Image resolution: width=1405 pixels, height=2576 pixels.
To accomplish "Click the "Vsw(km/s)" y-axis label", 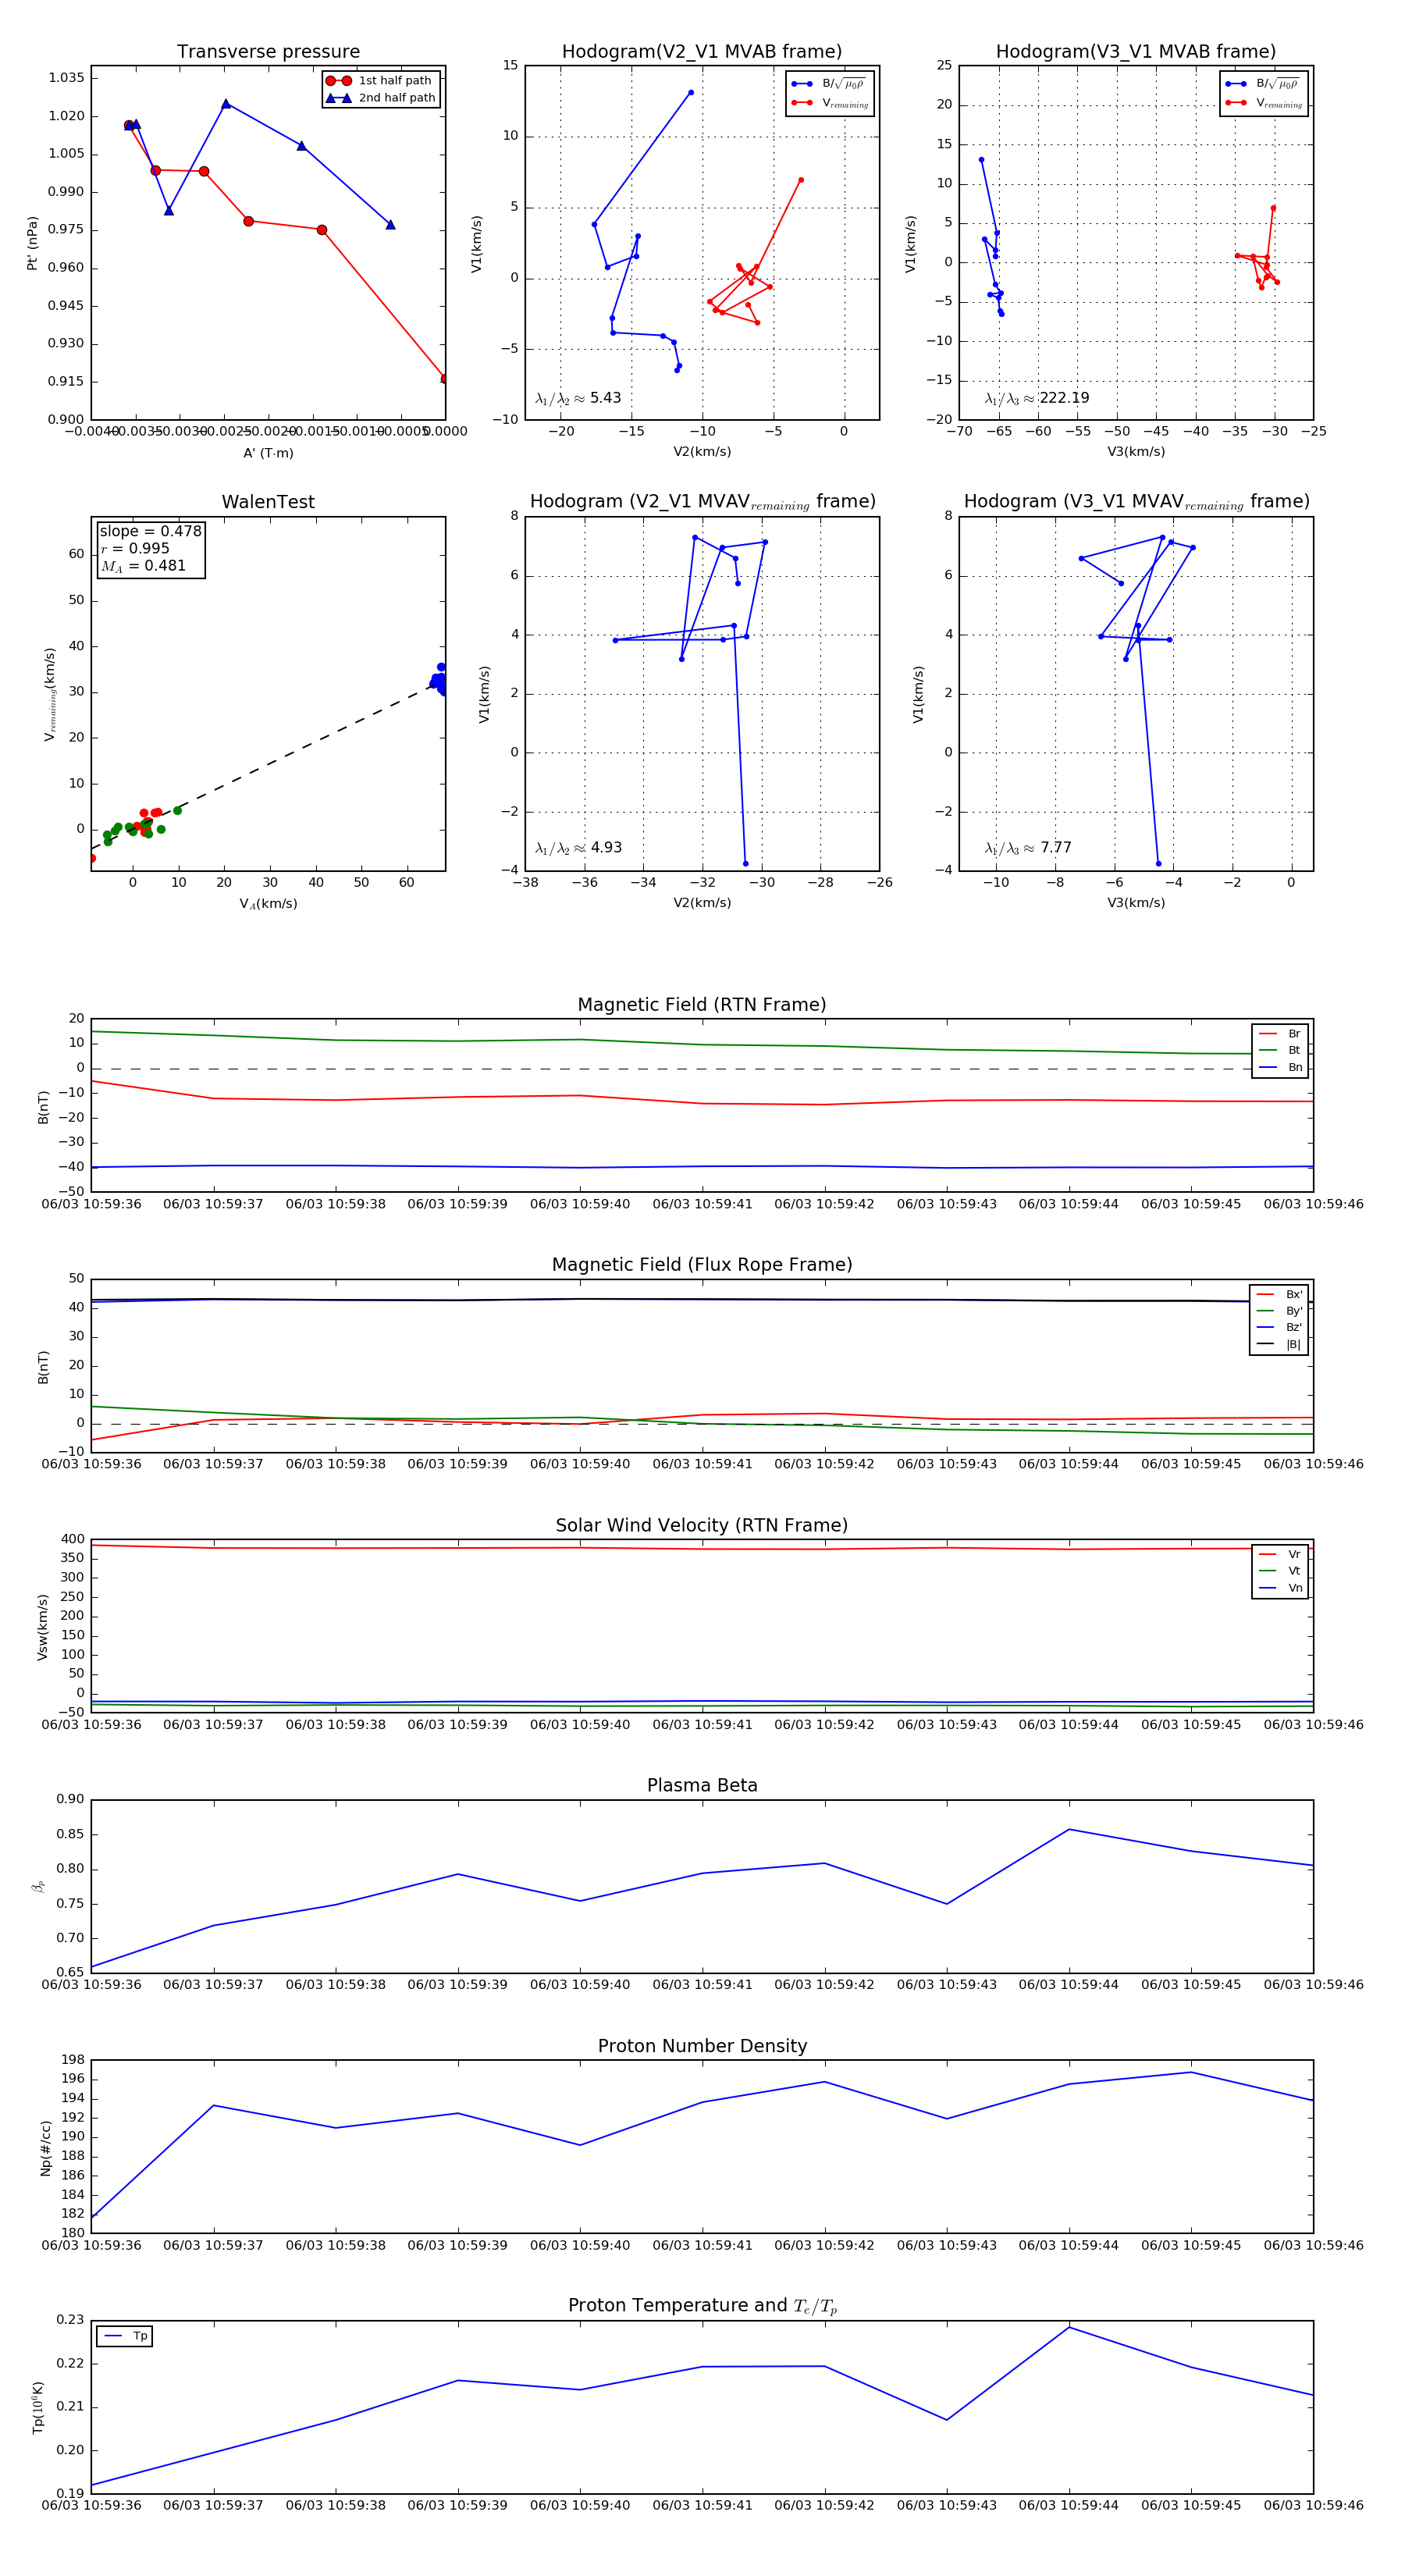I will 43,1627.
